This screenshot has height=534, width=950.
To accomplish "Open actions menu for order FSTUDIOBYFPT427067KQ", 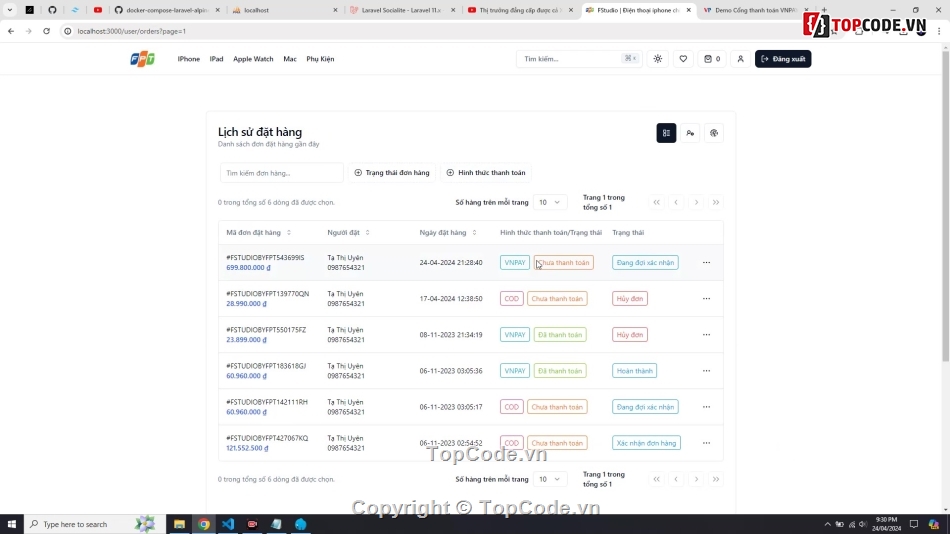I will point(706,443).
